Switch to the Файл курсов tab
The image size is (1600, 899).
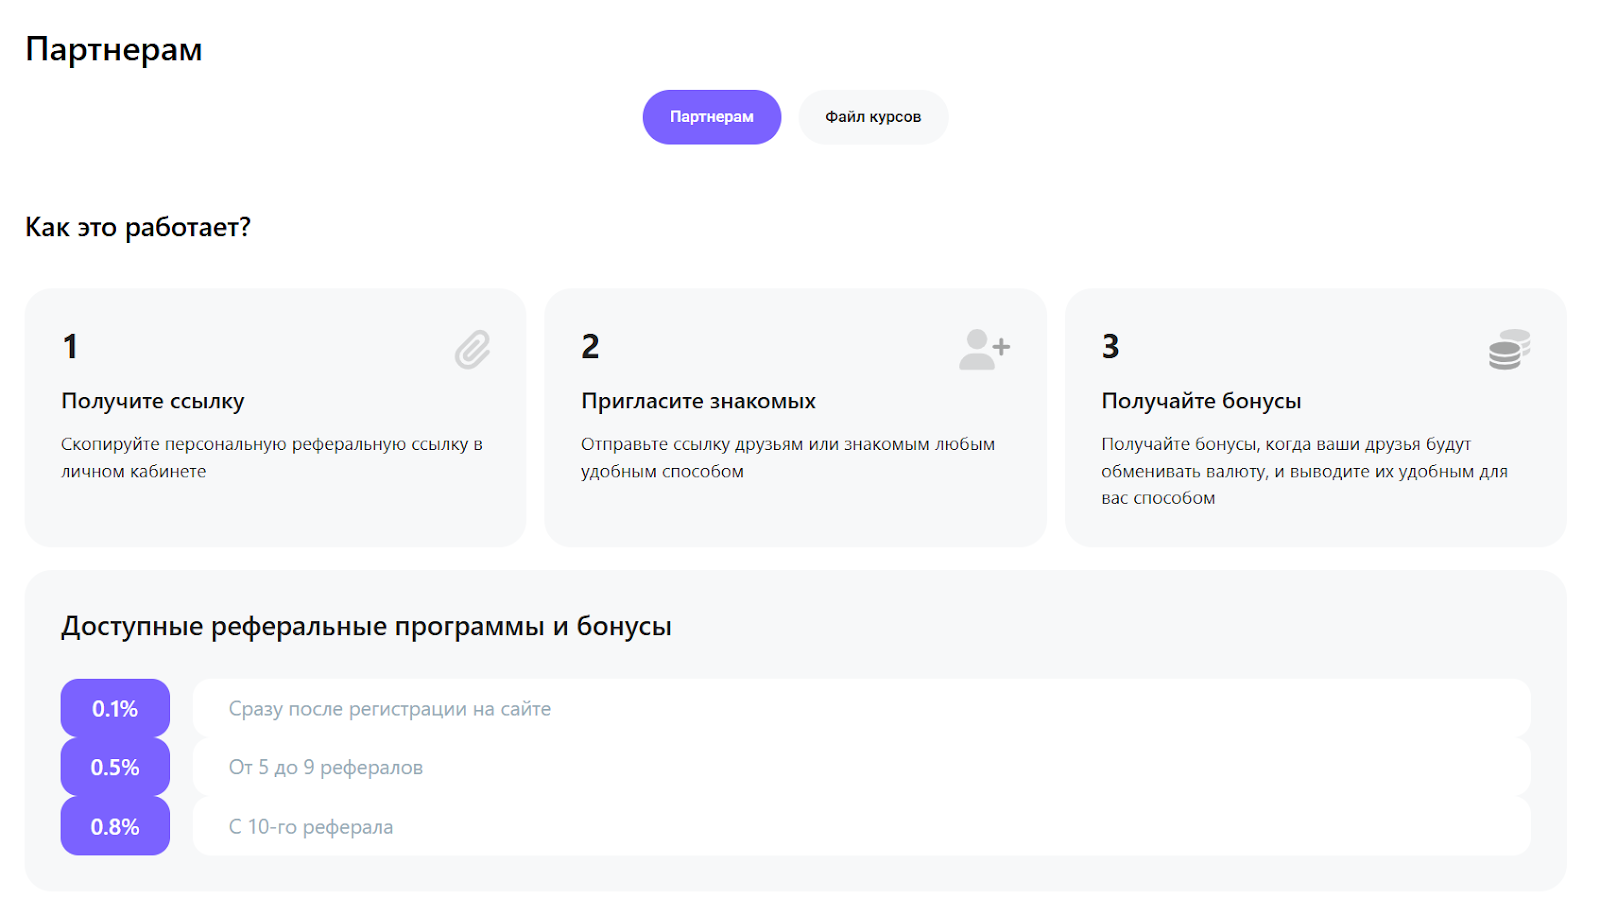pyautogui.click(x=873, y=117)
